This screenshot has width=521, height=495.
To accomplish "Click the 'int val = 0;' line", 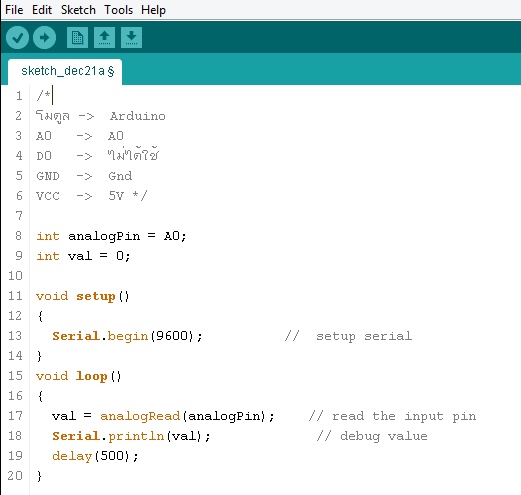I will (83, 256).
